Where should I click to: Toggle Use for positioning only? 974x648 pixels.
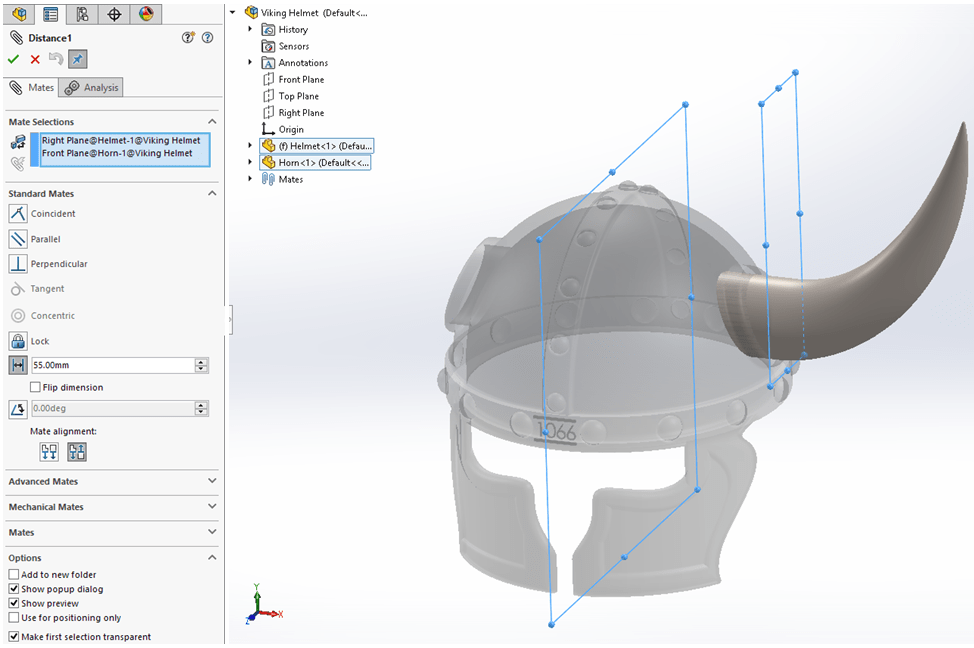(x=14, y=618)
